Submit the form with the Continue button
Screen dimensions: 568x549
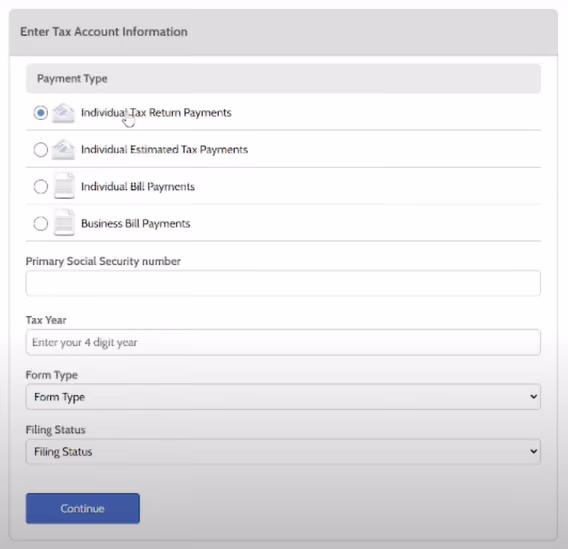[83, 508]
